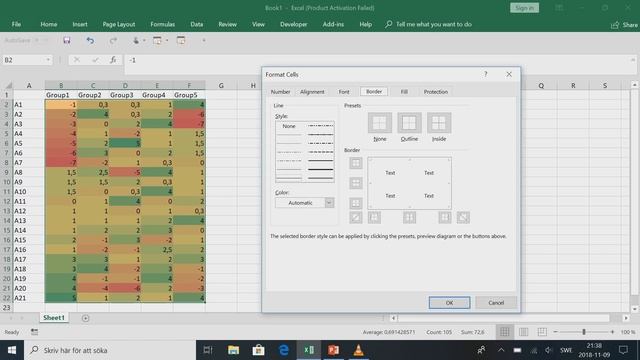640x360 pixels.
Task: Apply the inside horizontal border button
Action: [356, 183]
